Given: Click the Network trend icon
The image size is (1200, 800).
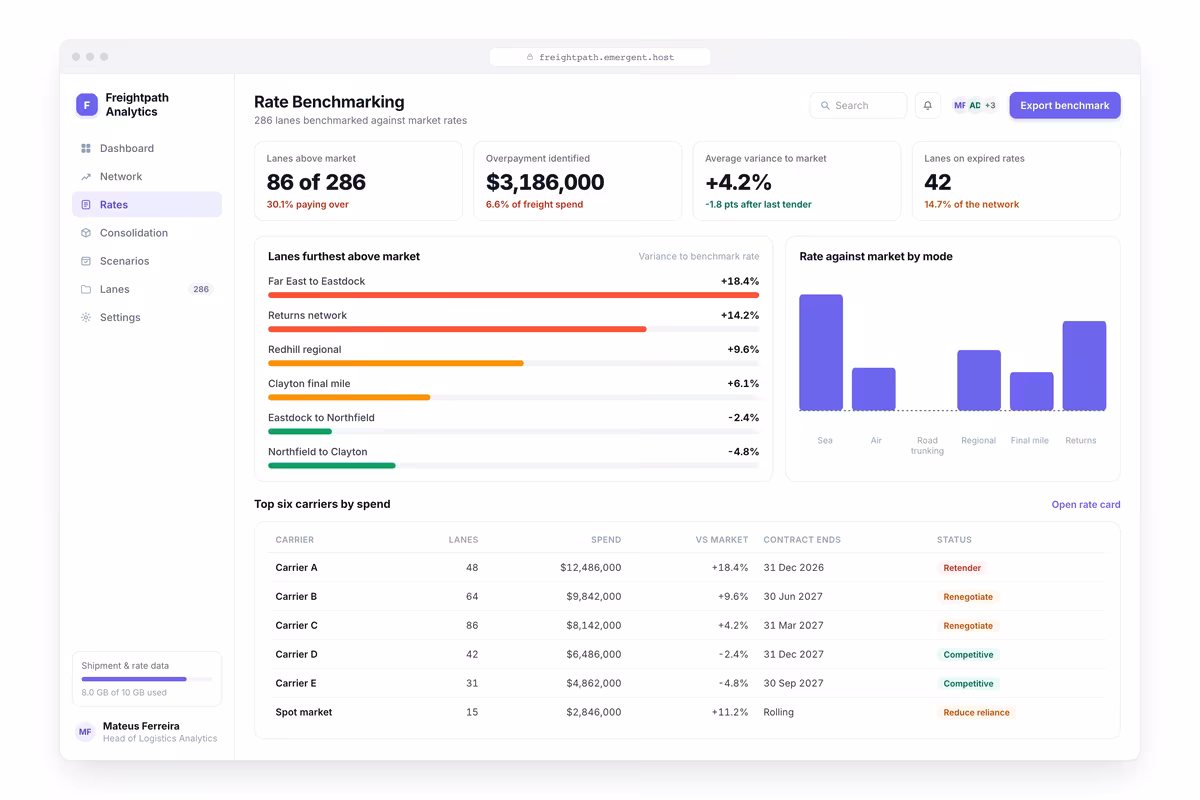Looking at the screenshot, I should click(86, 177).
